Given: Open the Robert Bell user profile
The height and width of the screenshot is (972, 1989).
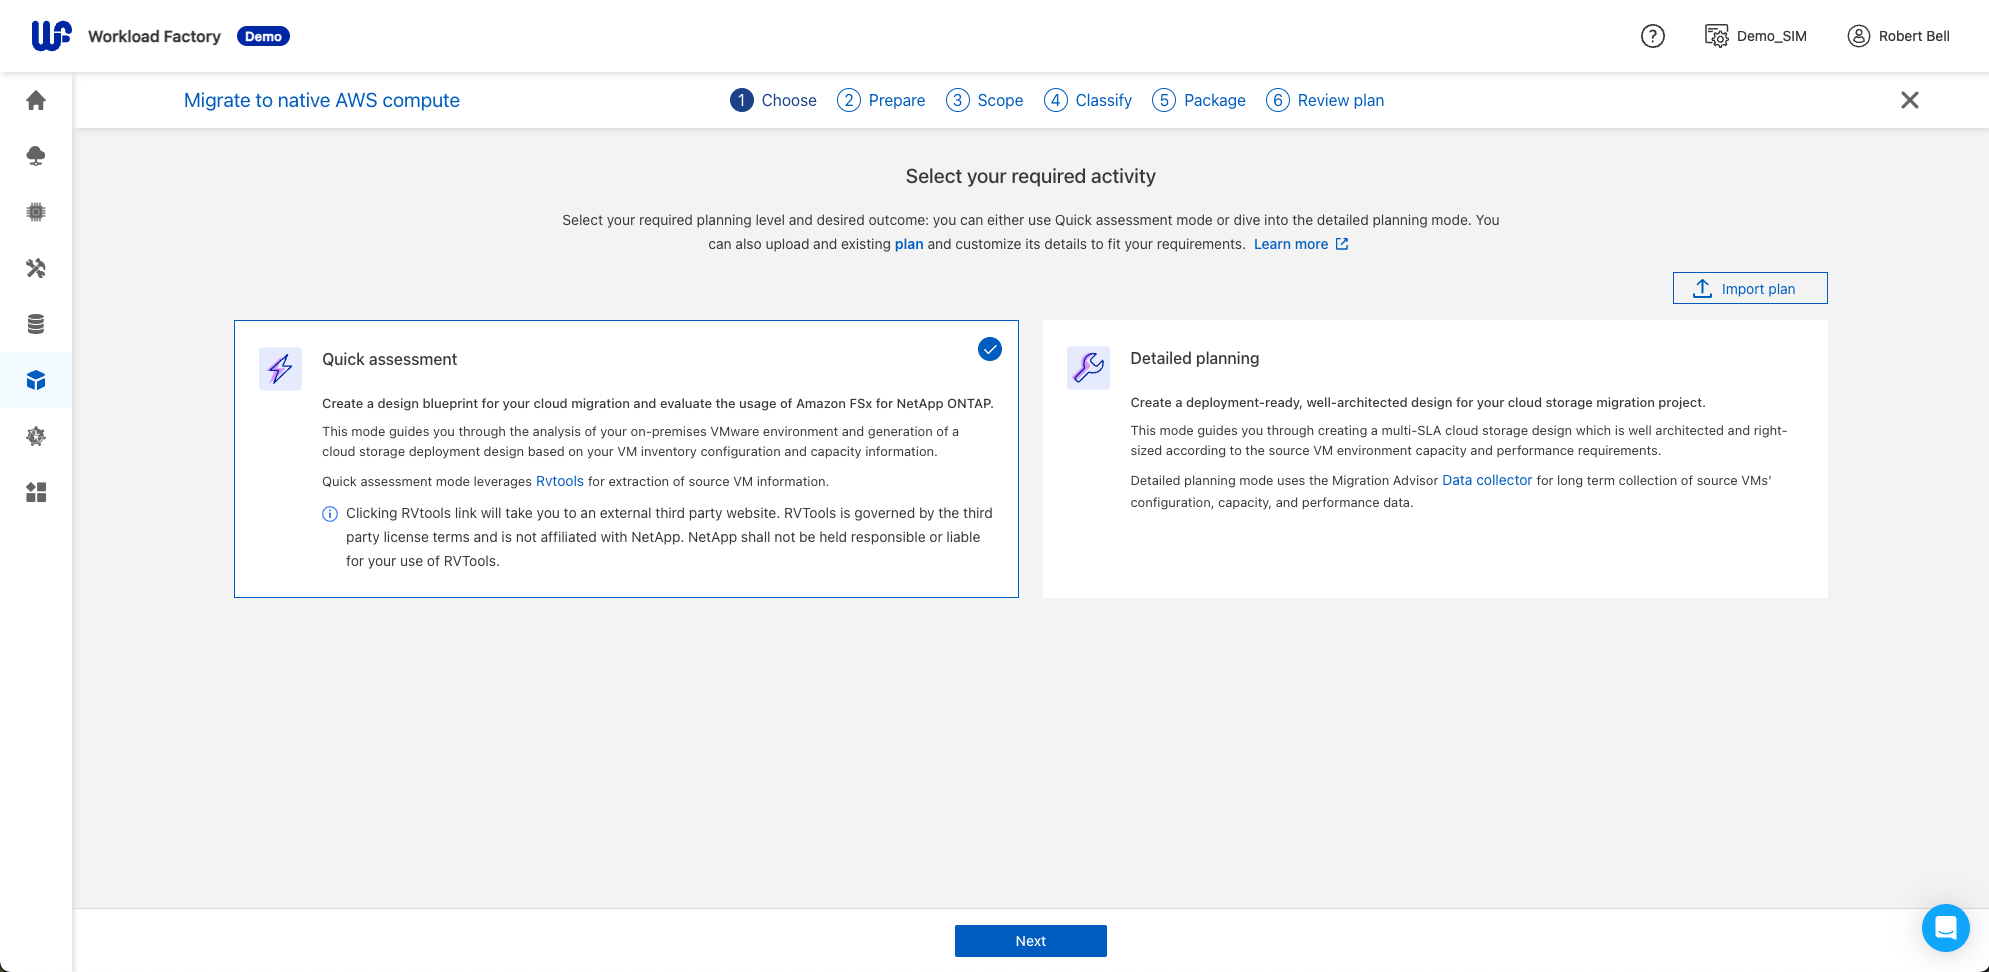Looking at the screenshot, I should point(1899,36).
